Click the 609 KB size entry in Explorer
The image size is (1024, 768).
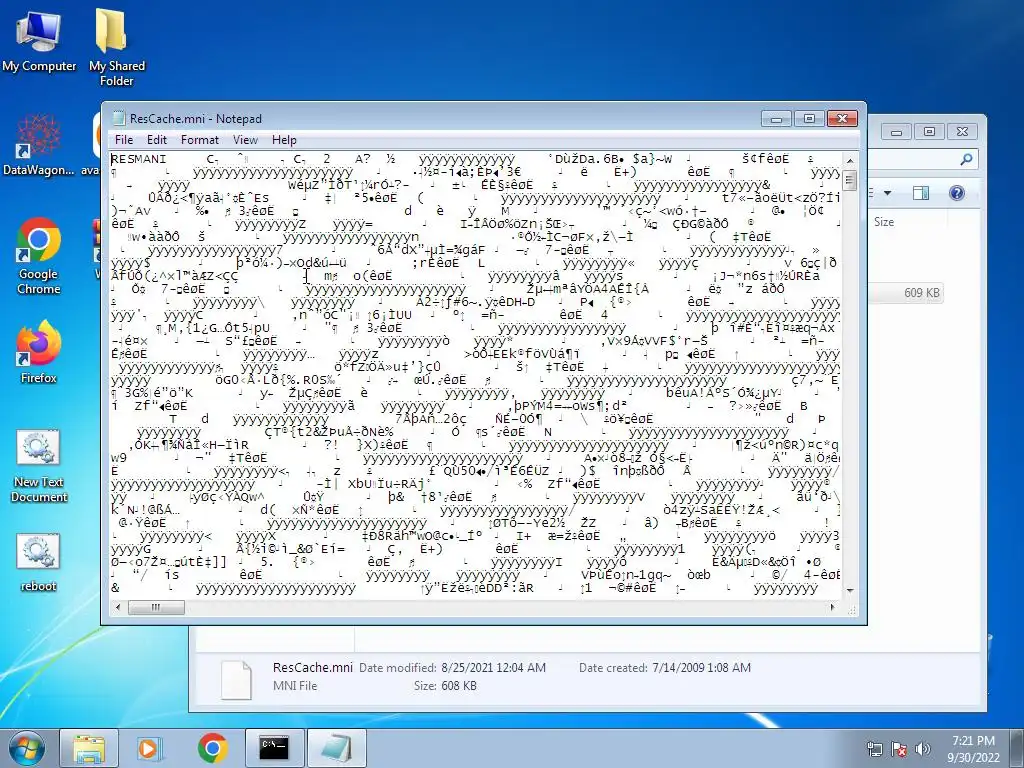[x=921, y=293]
